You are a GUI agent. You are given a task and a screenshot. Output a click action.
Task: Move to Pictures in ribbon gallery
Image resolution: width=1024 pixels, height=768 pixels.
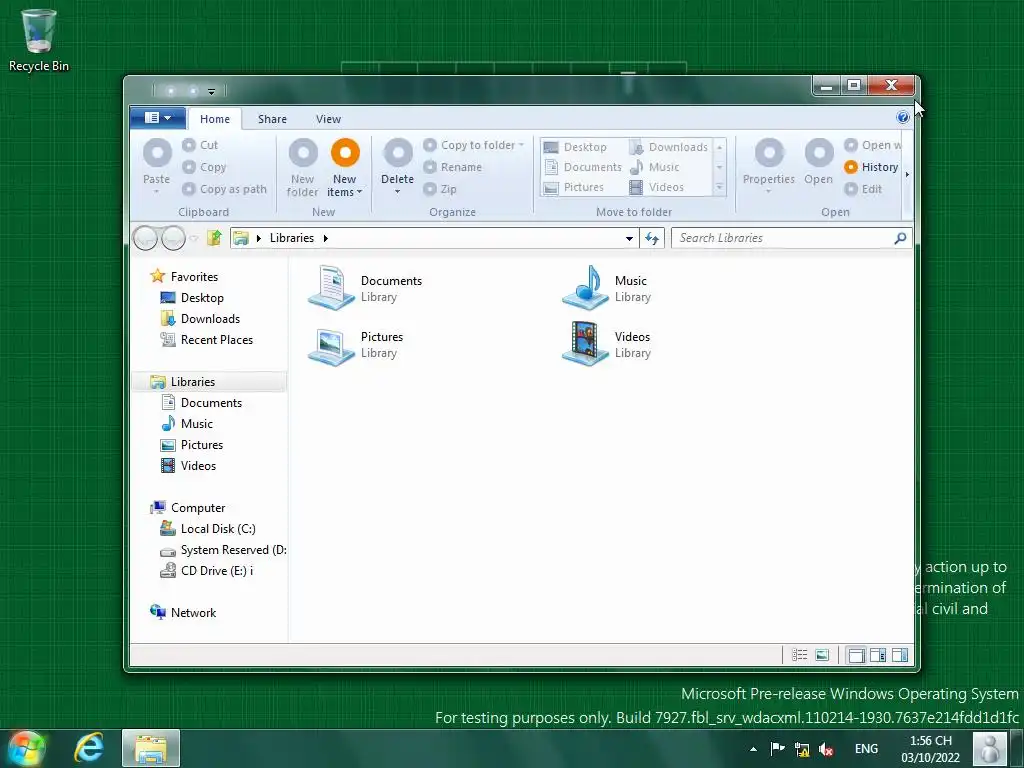click(574, 187)
